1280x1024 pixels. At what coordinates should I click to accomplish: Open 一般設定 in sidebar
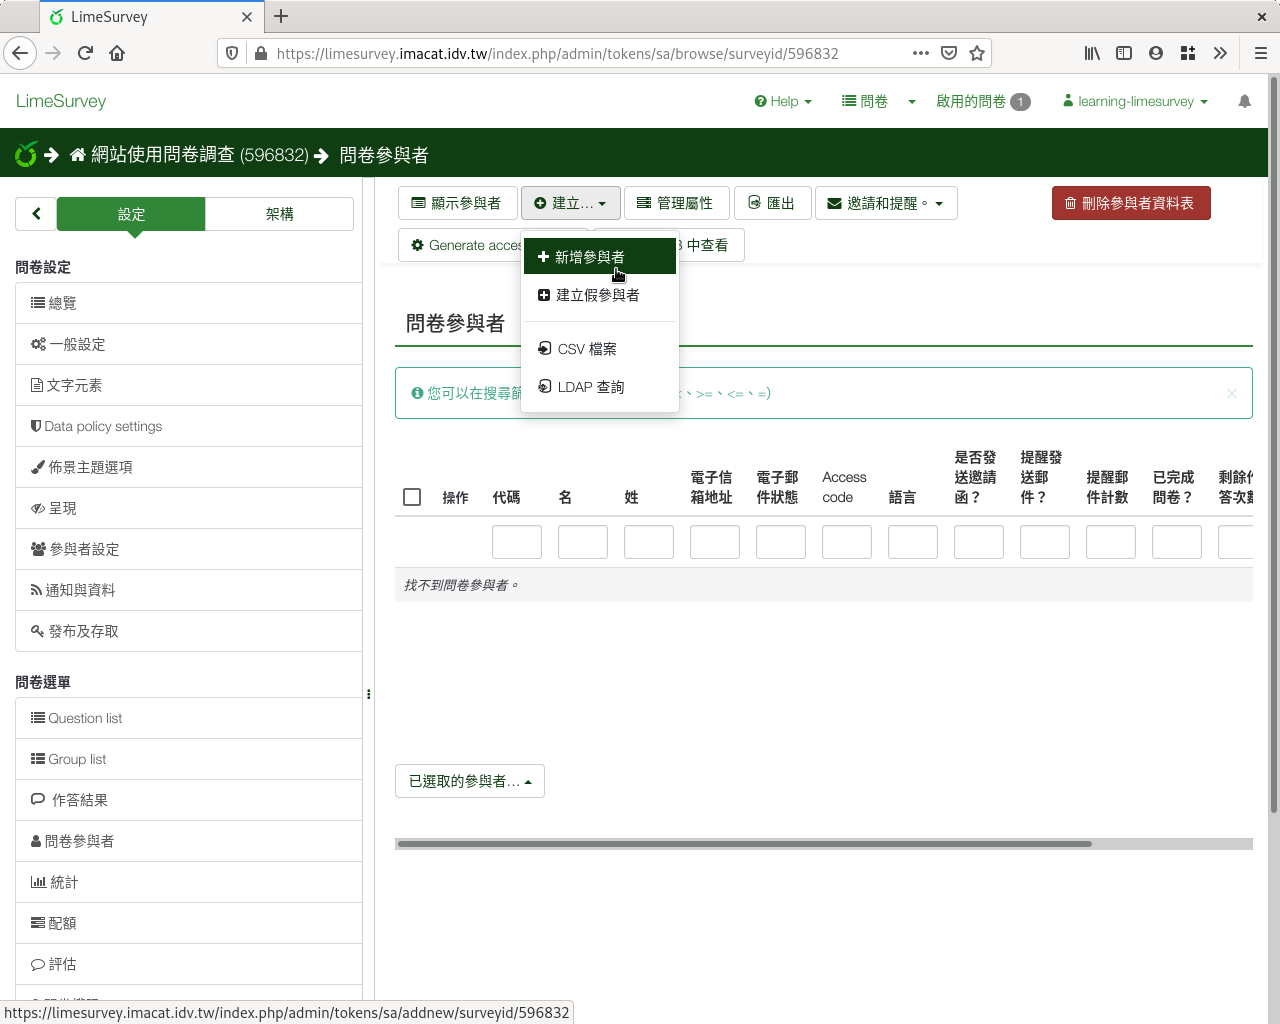189,344
